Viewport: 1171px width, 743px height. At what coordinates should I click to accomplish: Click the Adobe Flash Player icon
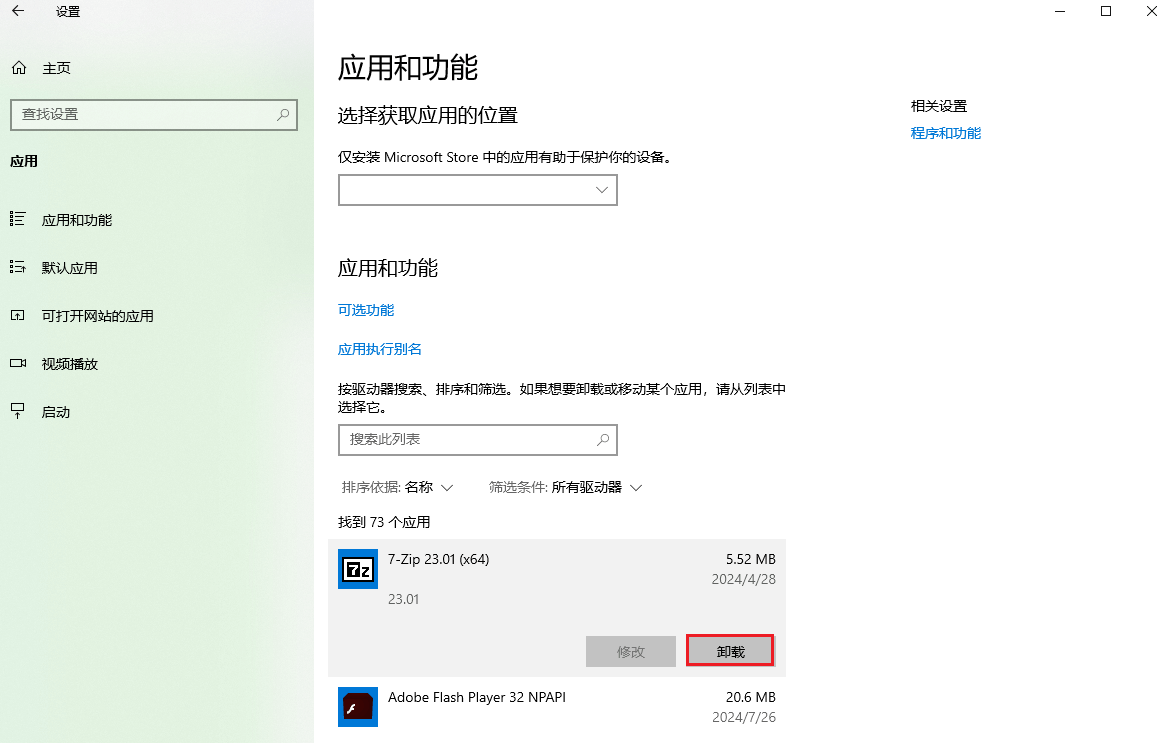[x=357, y=707]
